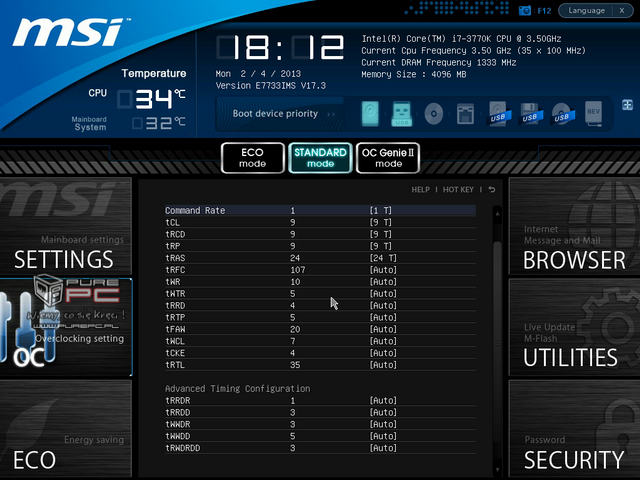This screenshot has width=640, height=480.
Task: Close the BIOS with the X button
Action: pyautogui.click(x=622, y=11)
